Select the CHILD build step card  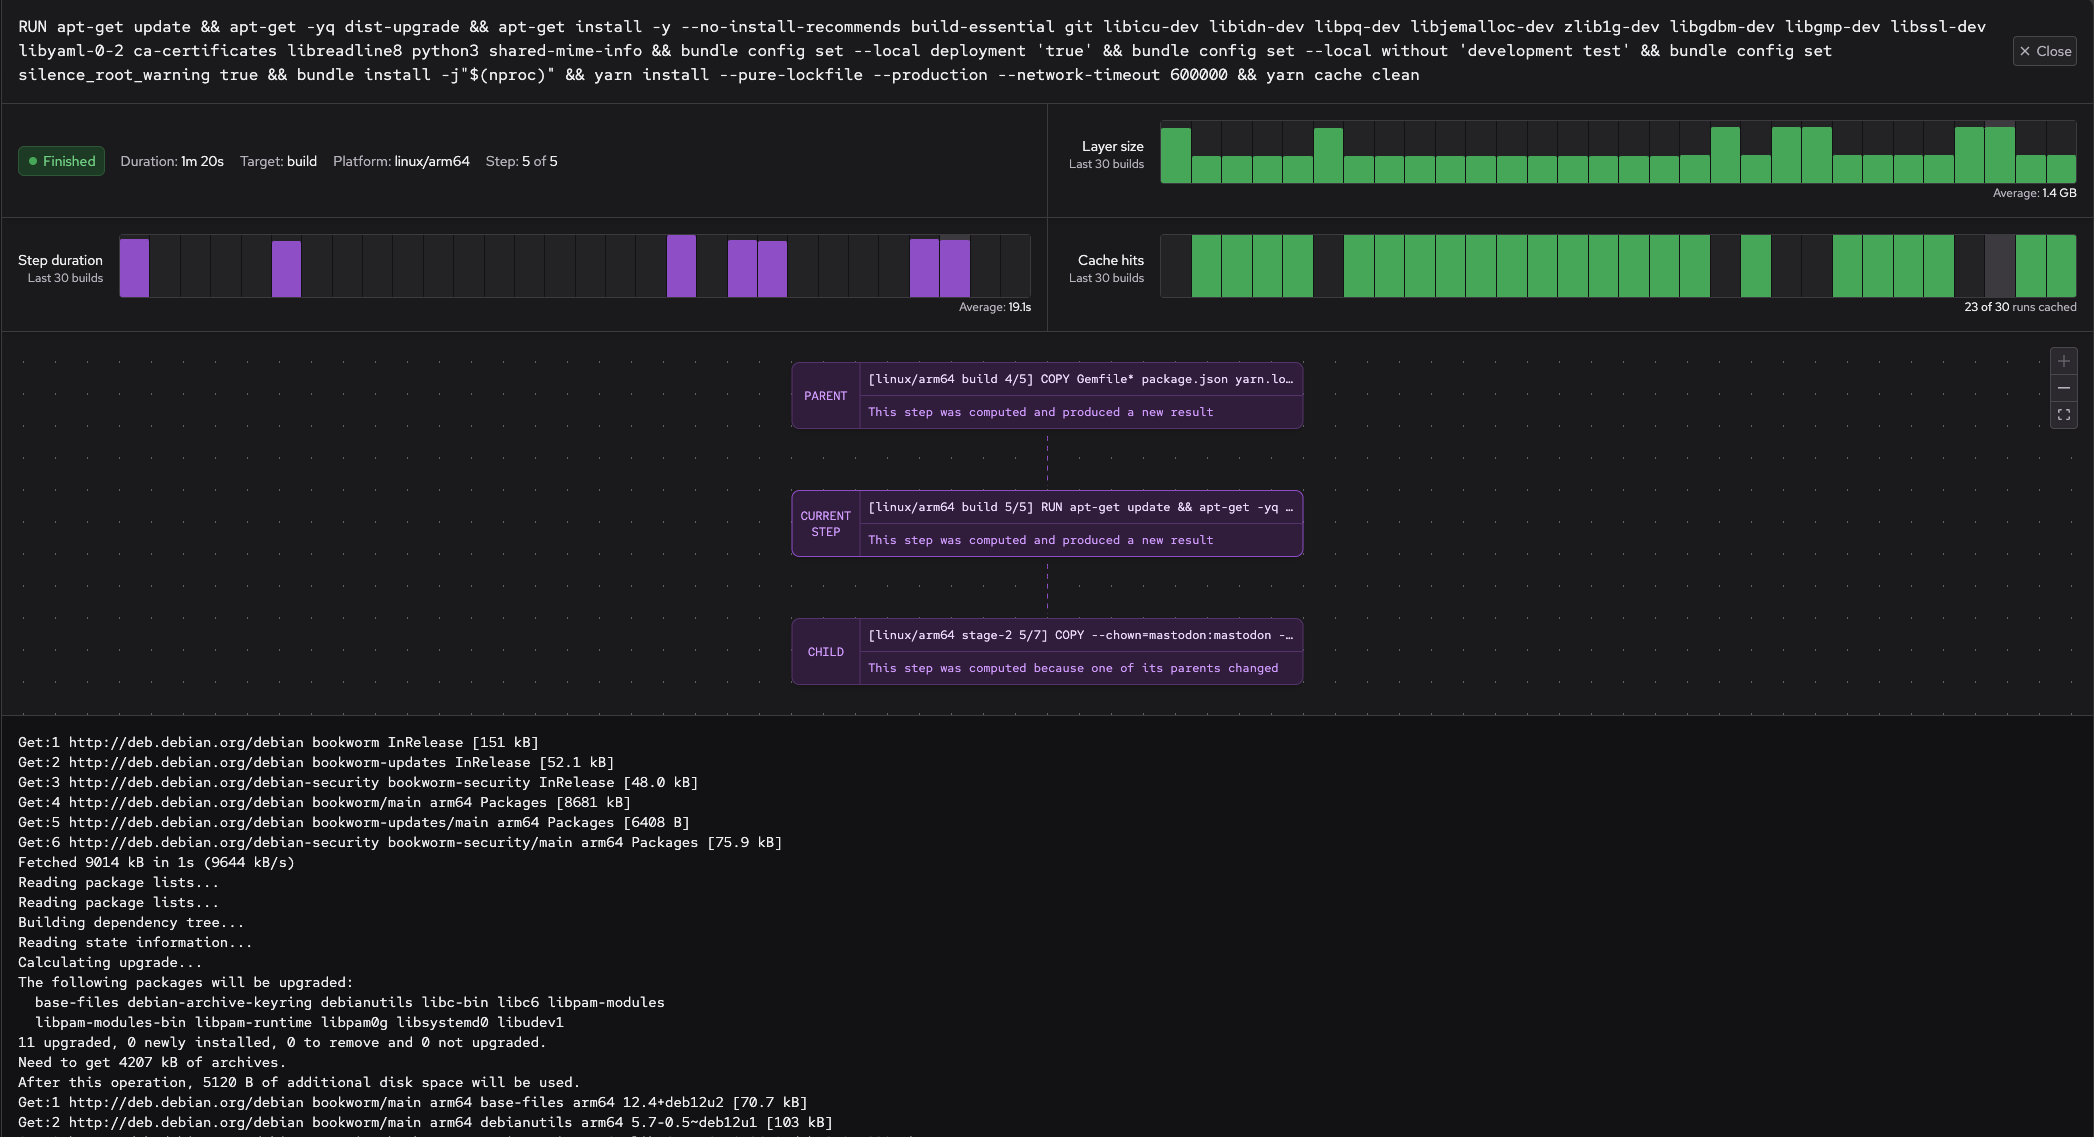tap(1047, 652)
